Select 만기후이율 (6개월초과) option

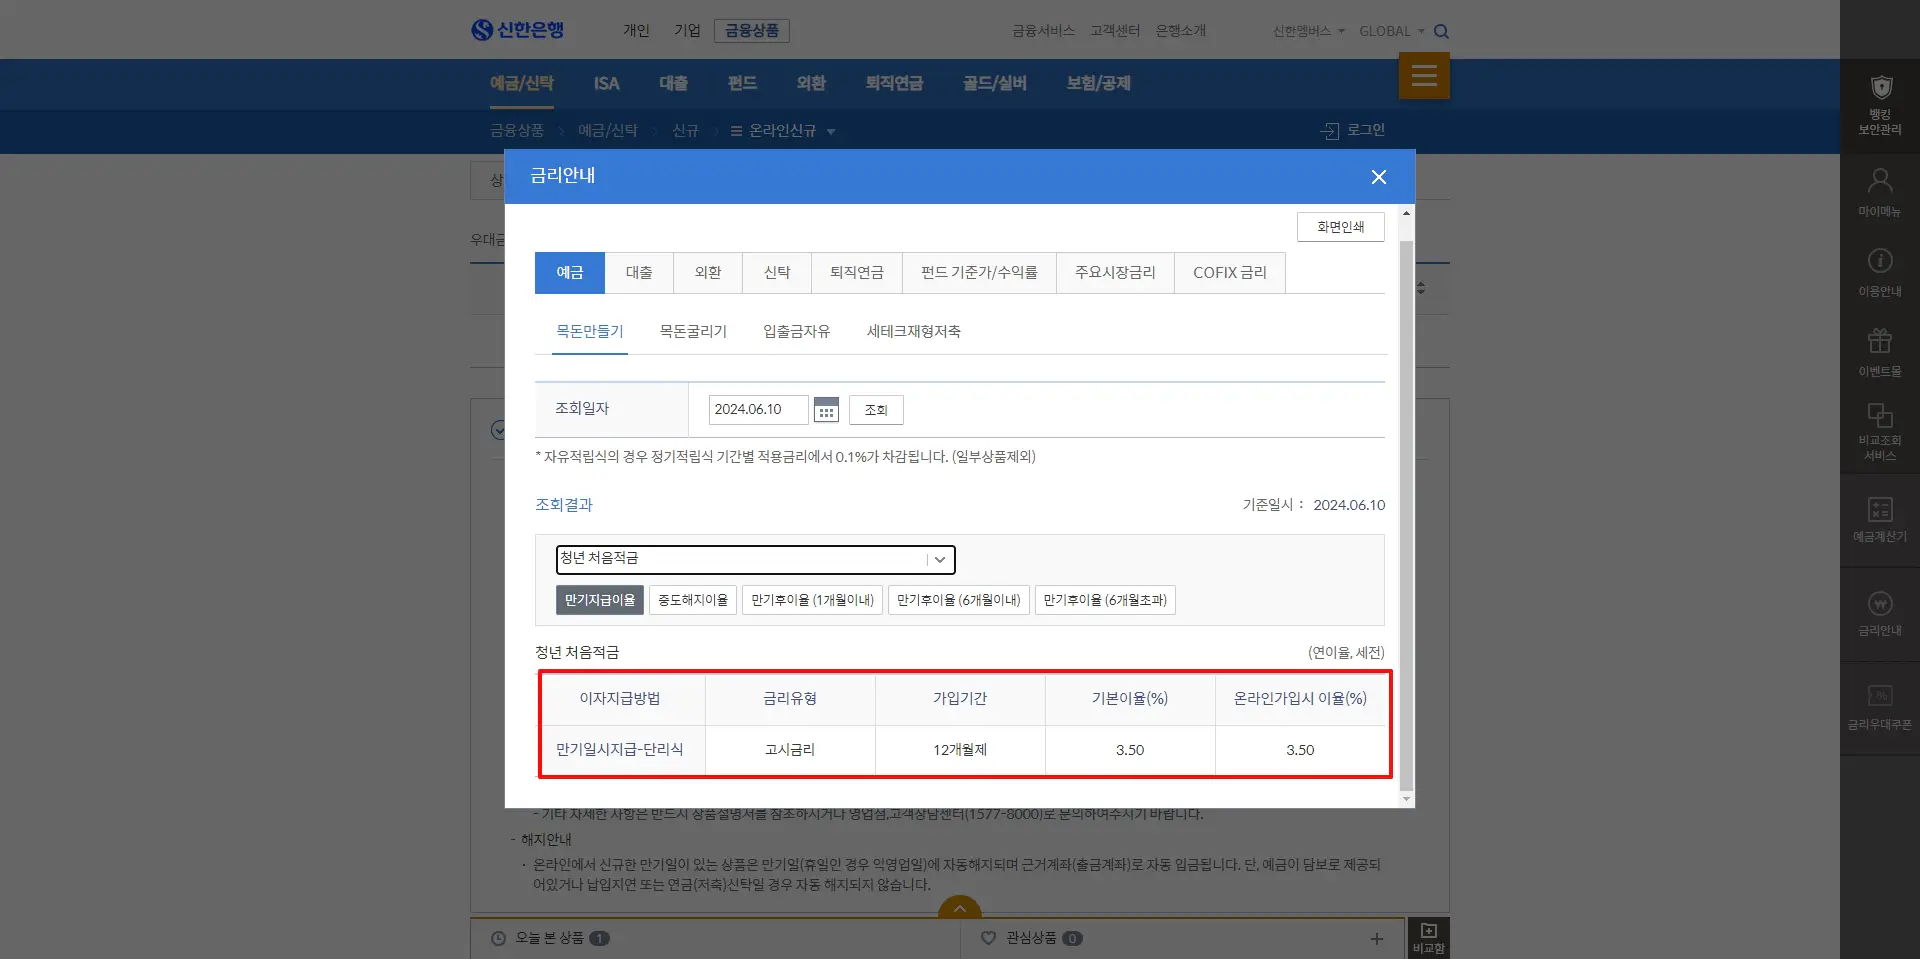(1105, 600)
